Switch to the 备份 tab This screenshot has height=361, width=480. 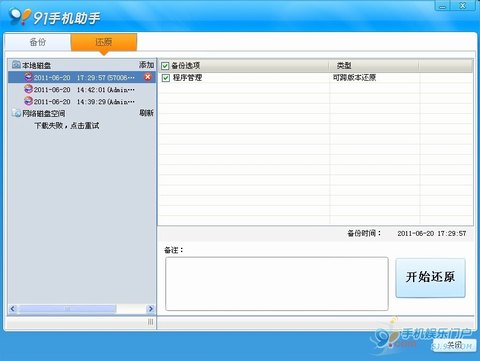coord(37,42)
